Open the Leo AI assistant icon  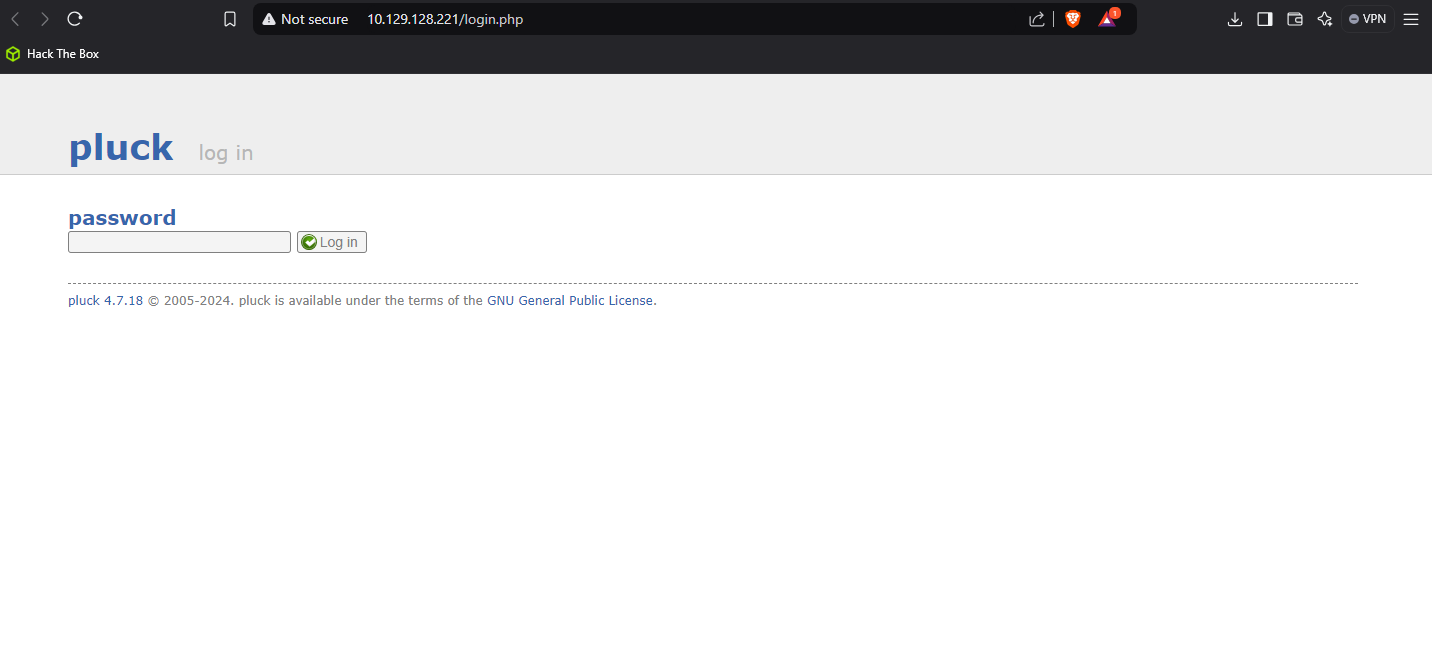click(x=1325, y=19)
